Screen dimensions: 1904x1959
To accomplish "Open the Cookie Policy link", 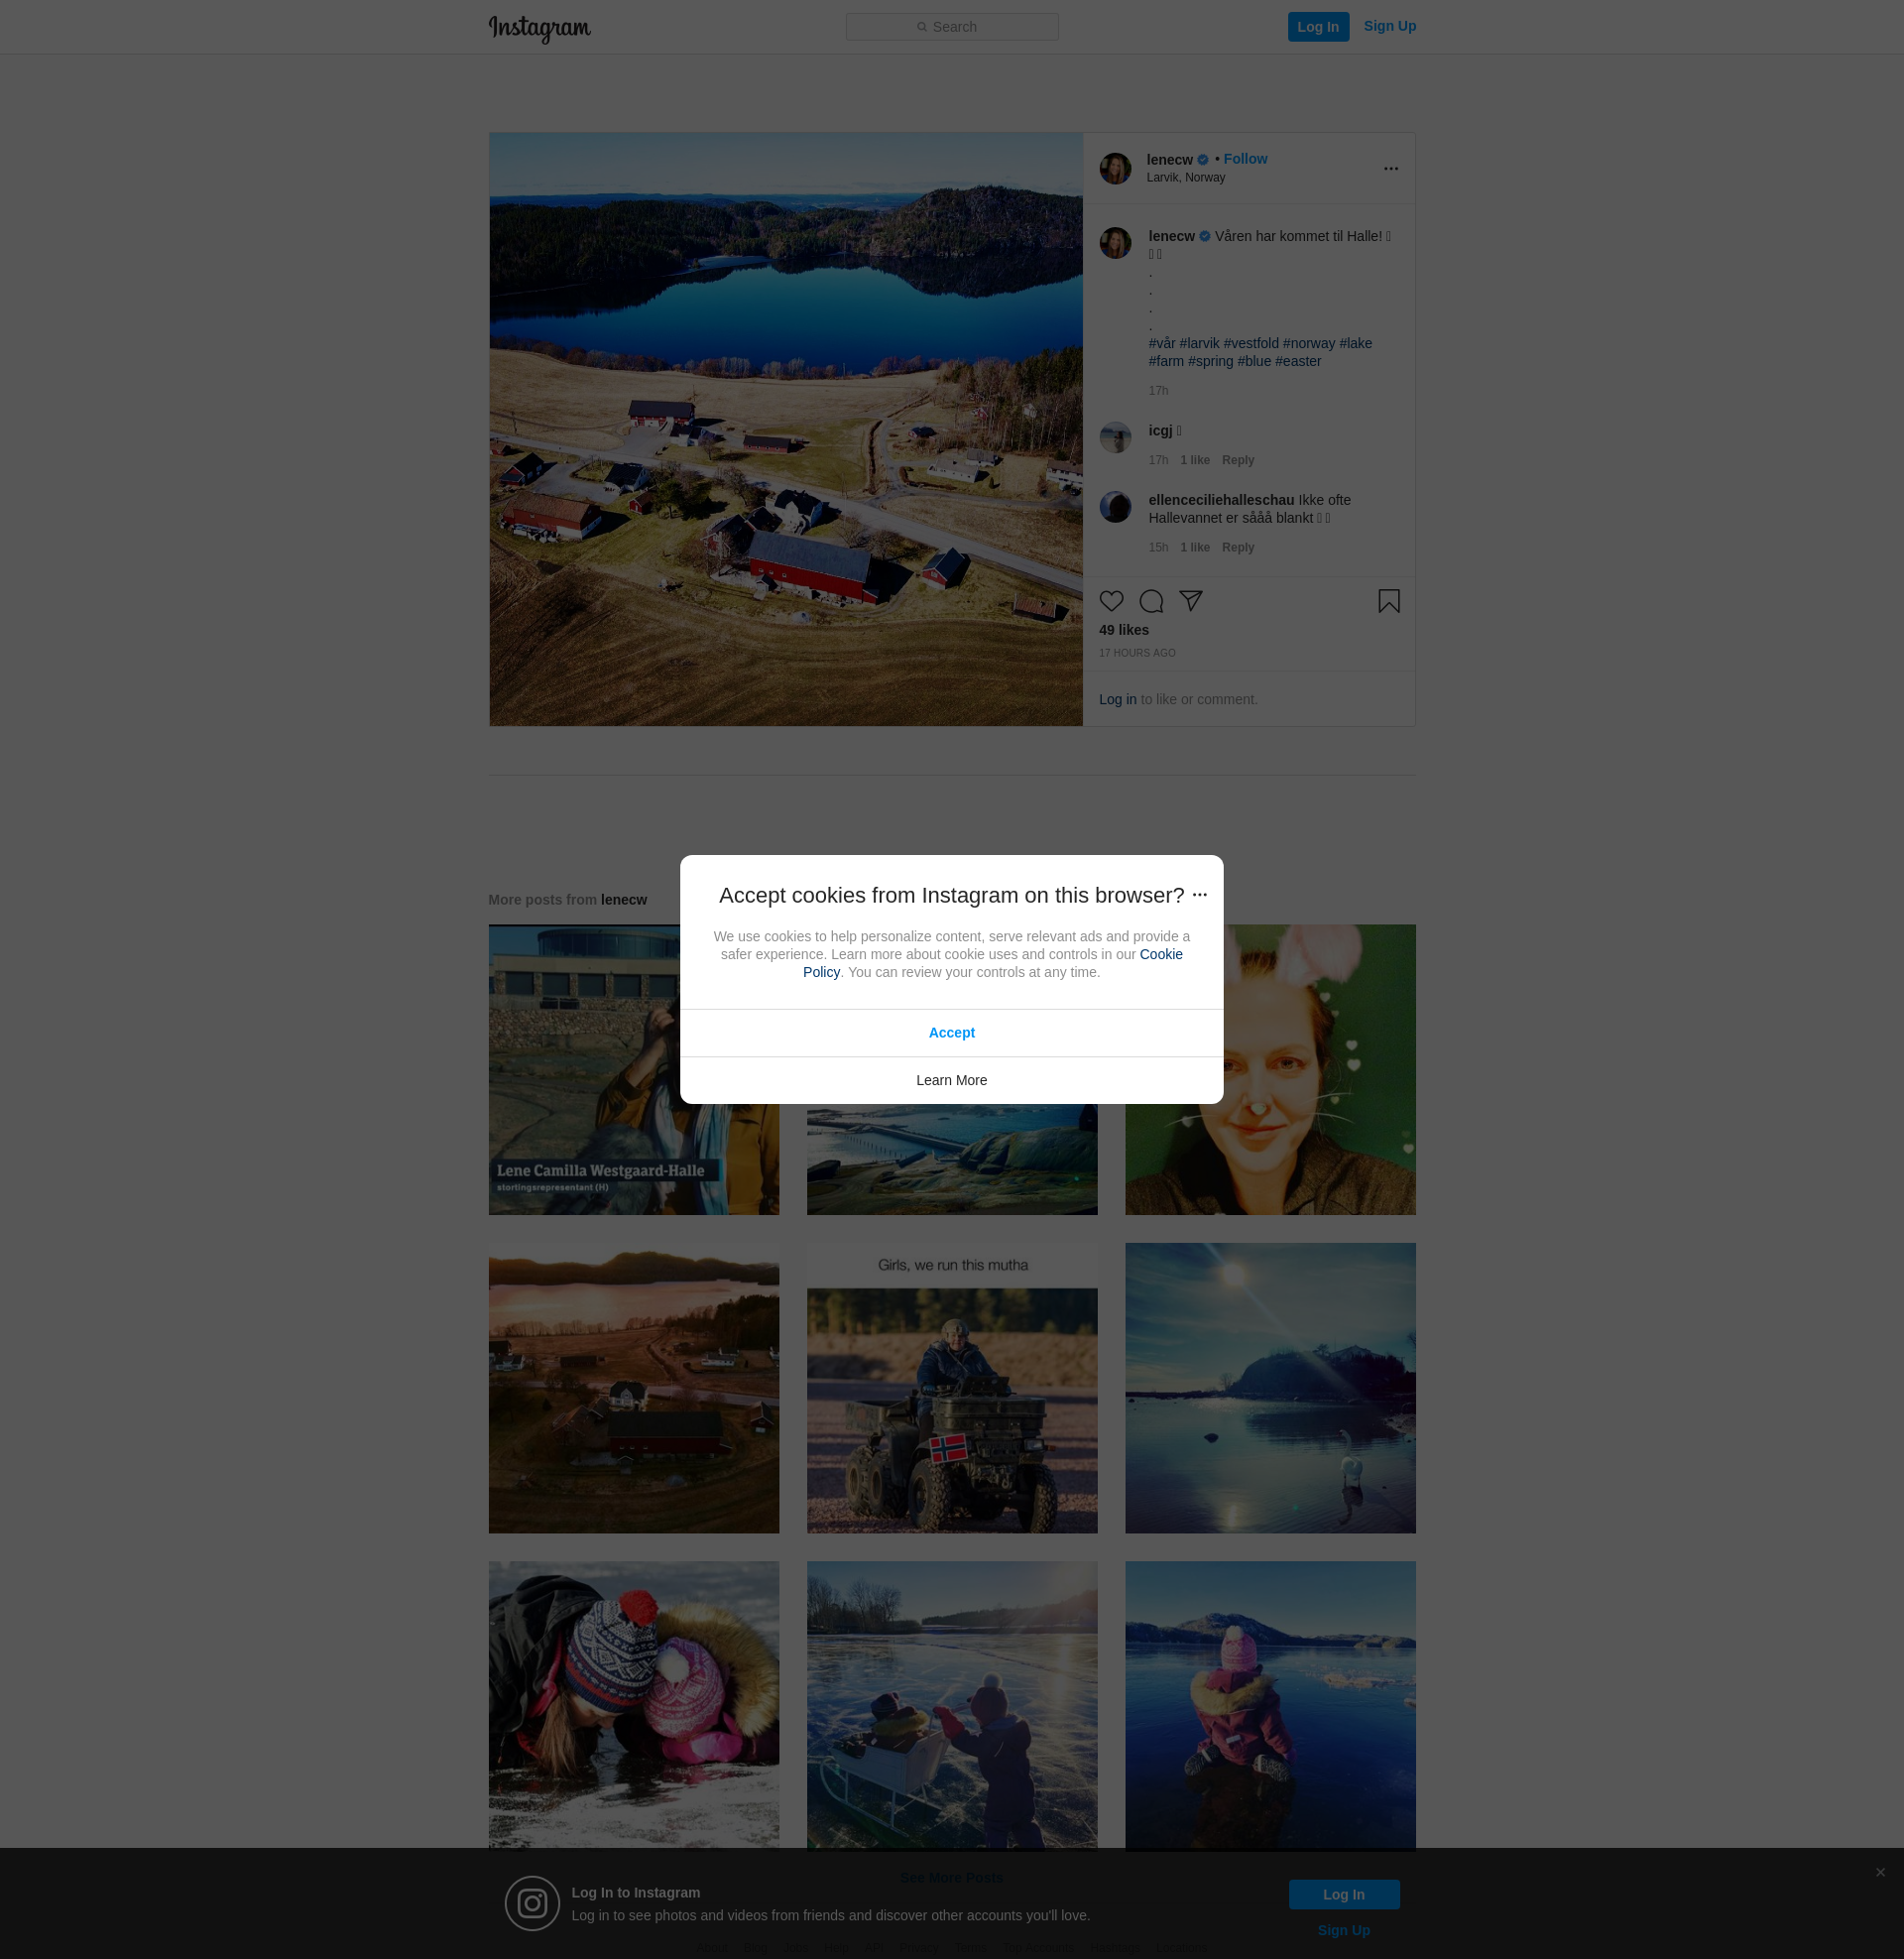I will [x=1160, y=954].
